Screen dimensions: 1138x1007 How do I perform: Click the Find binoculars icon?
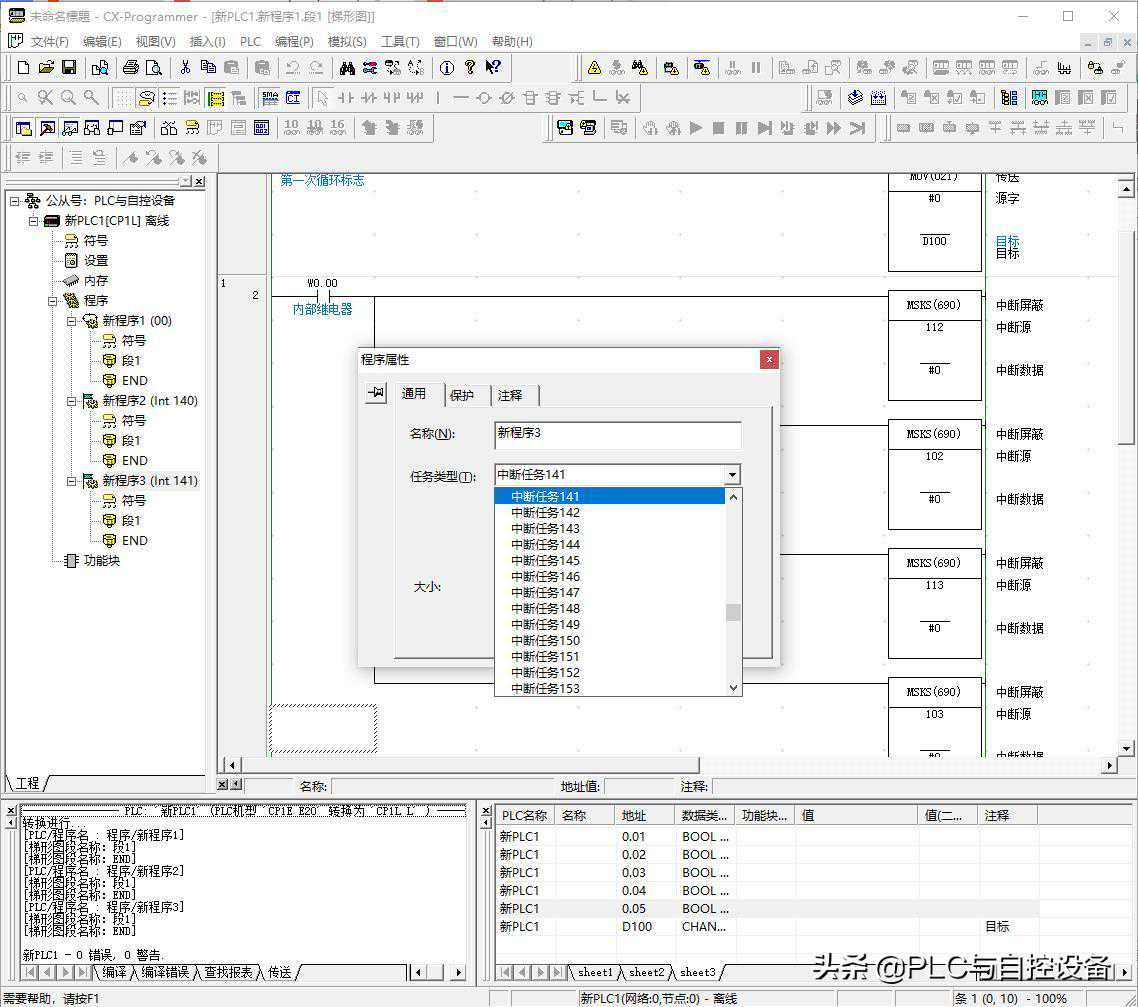point(347,68)
